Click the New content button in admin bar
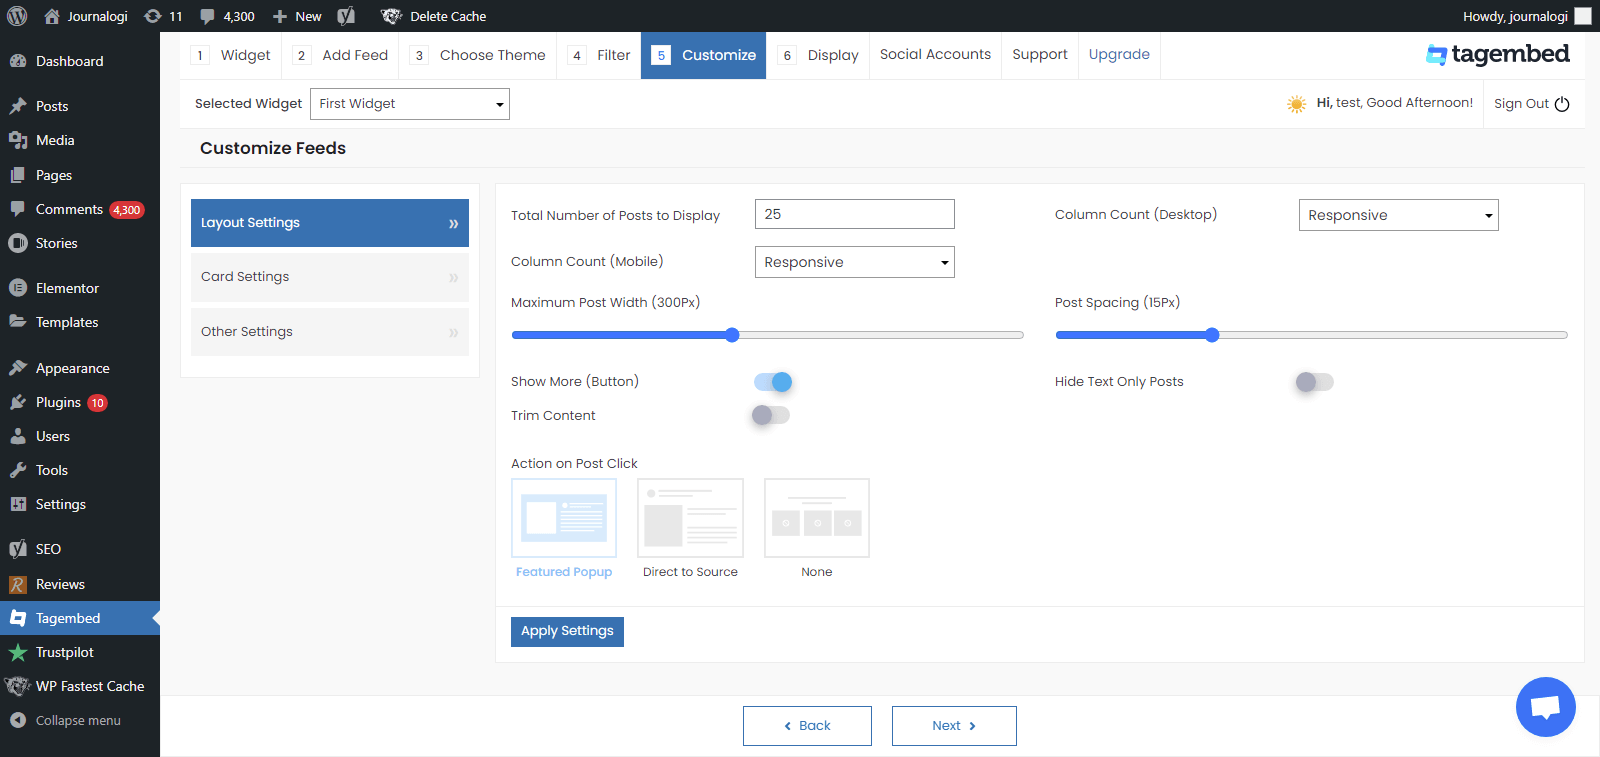Viewport: 1600px width, 757px height. click(x=297, y=16)
